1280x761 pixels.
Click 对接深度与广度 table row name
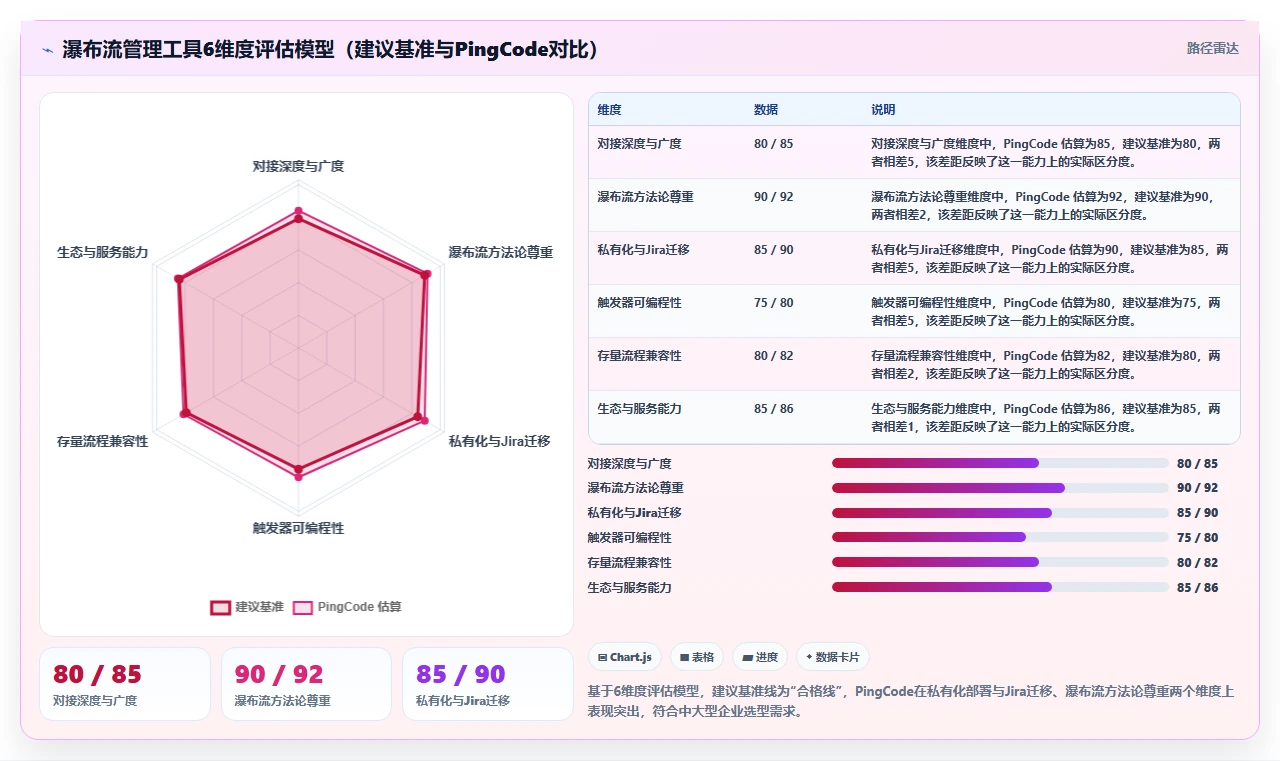[x=639, y=144]
